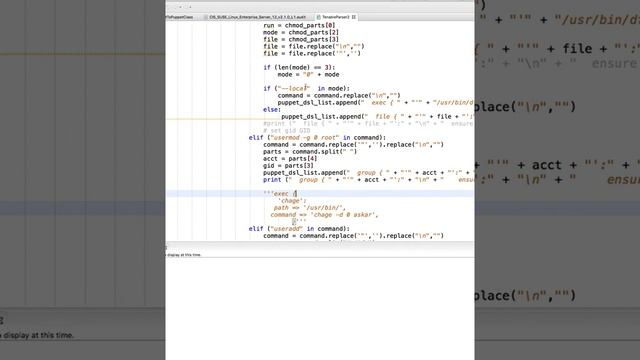Image resolution: width=640 pixels, height=360 pixels.
Task: Click the "path => '/usr/bin/'," line
Action: (310, 208)
